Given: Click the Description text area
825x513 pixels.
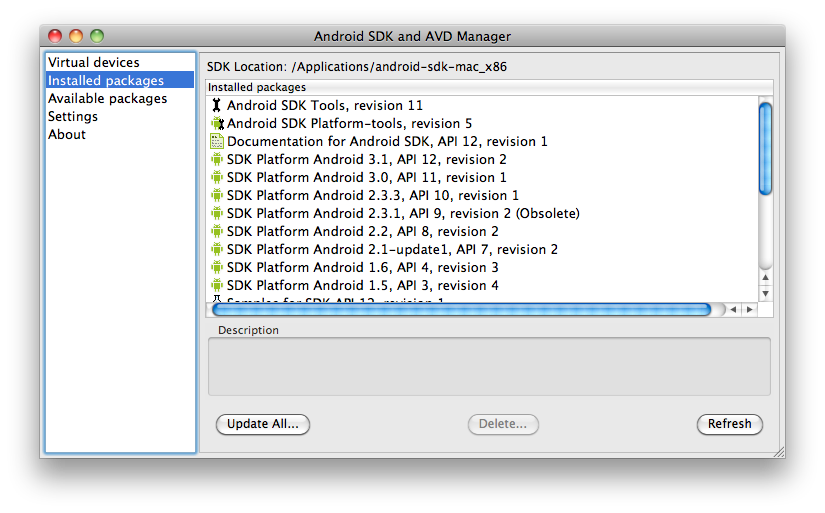Looking at the screenshot, I should pos(489,367).
